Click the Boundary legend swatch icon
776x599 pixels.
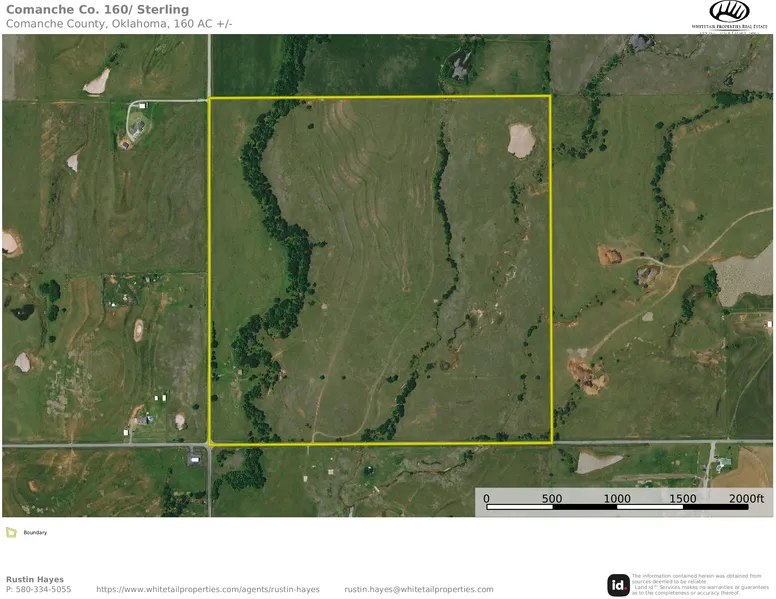(10, 532)
